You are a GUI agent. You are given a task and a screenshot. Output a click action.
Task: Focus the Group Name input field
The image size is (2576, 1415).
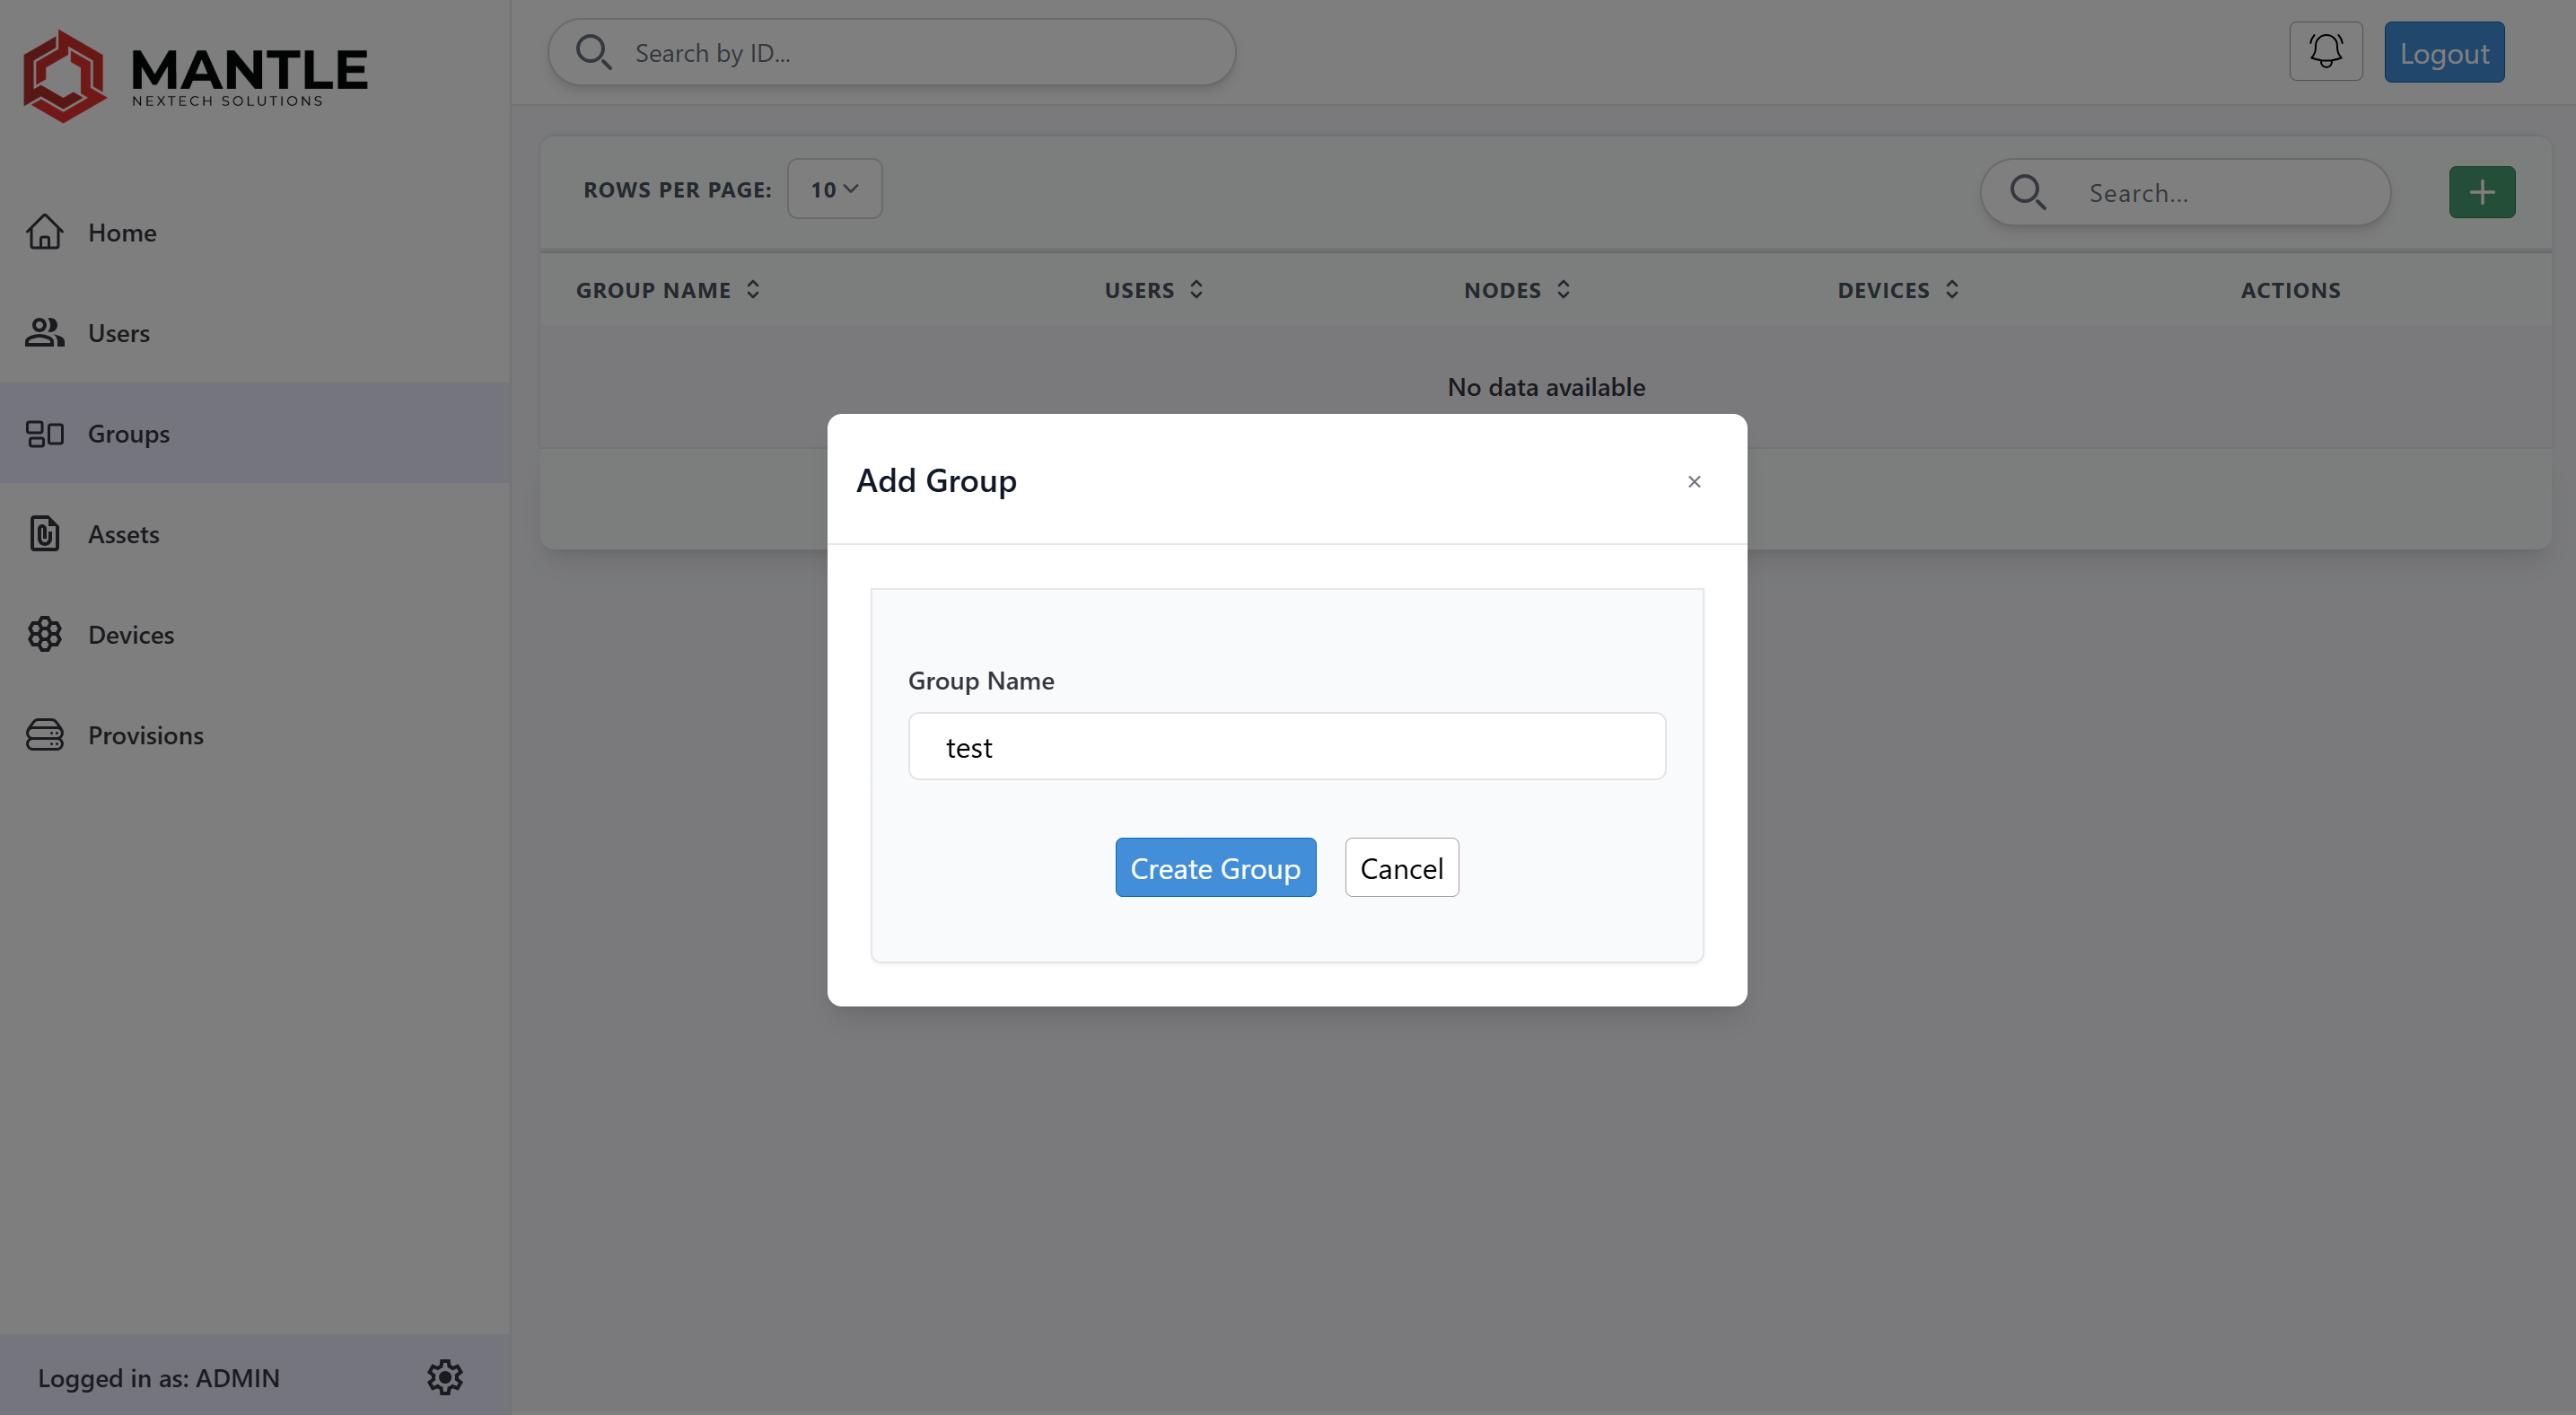pos(1287,746)
